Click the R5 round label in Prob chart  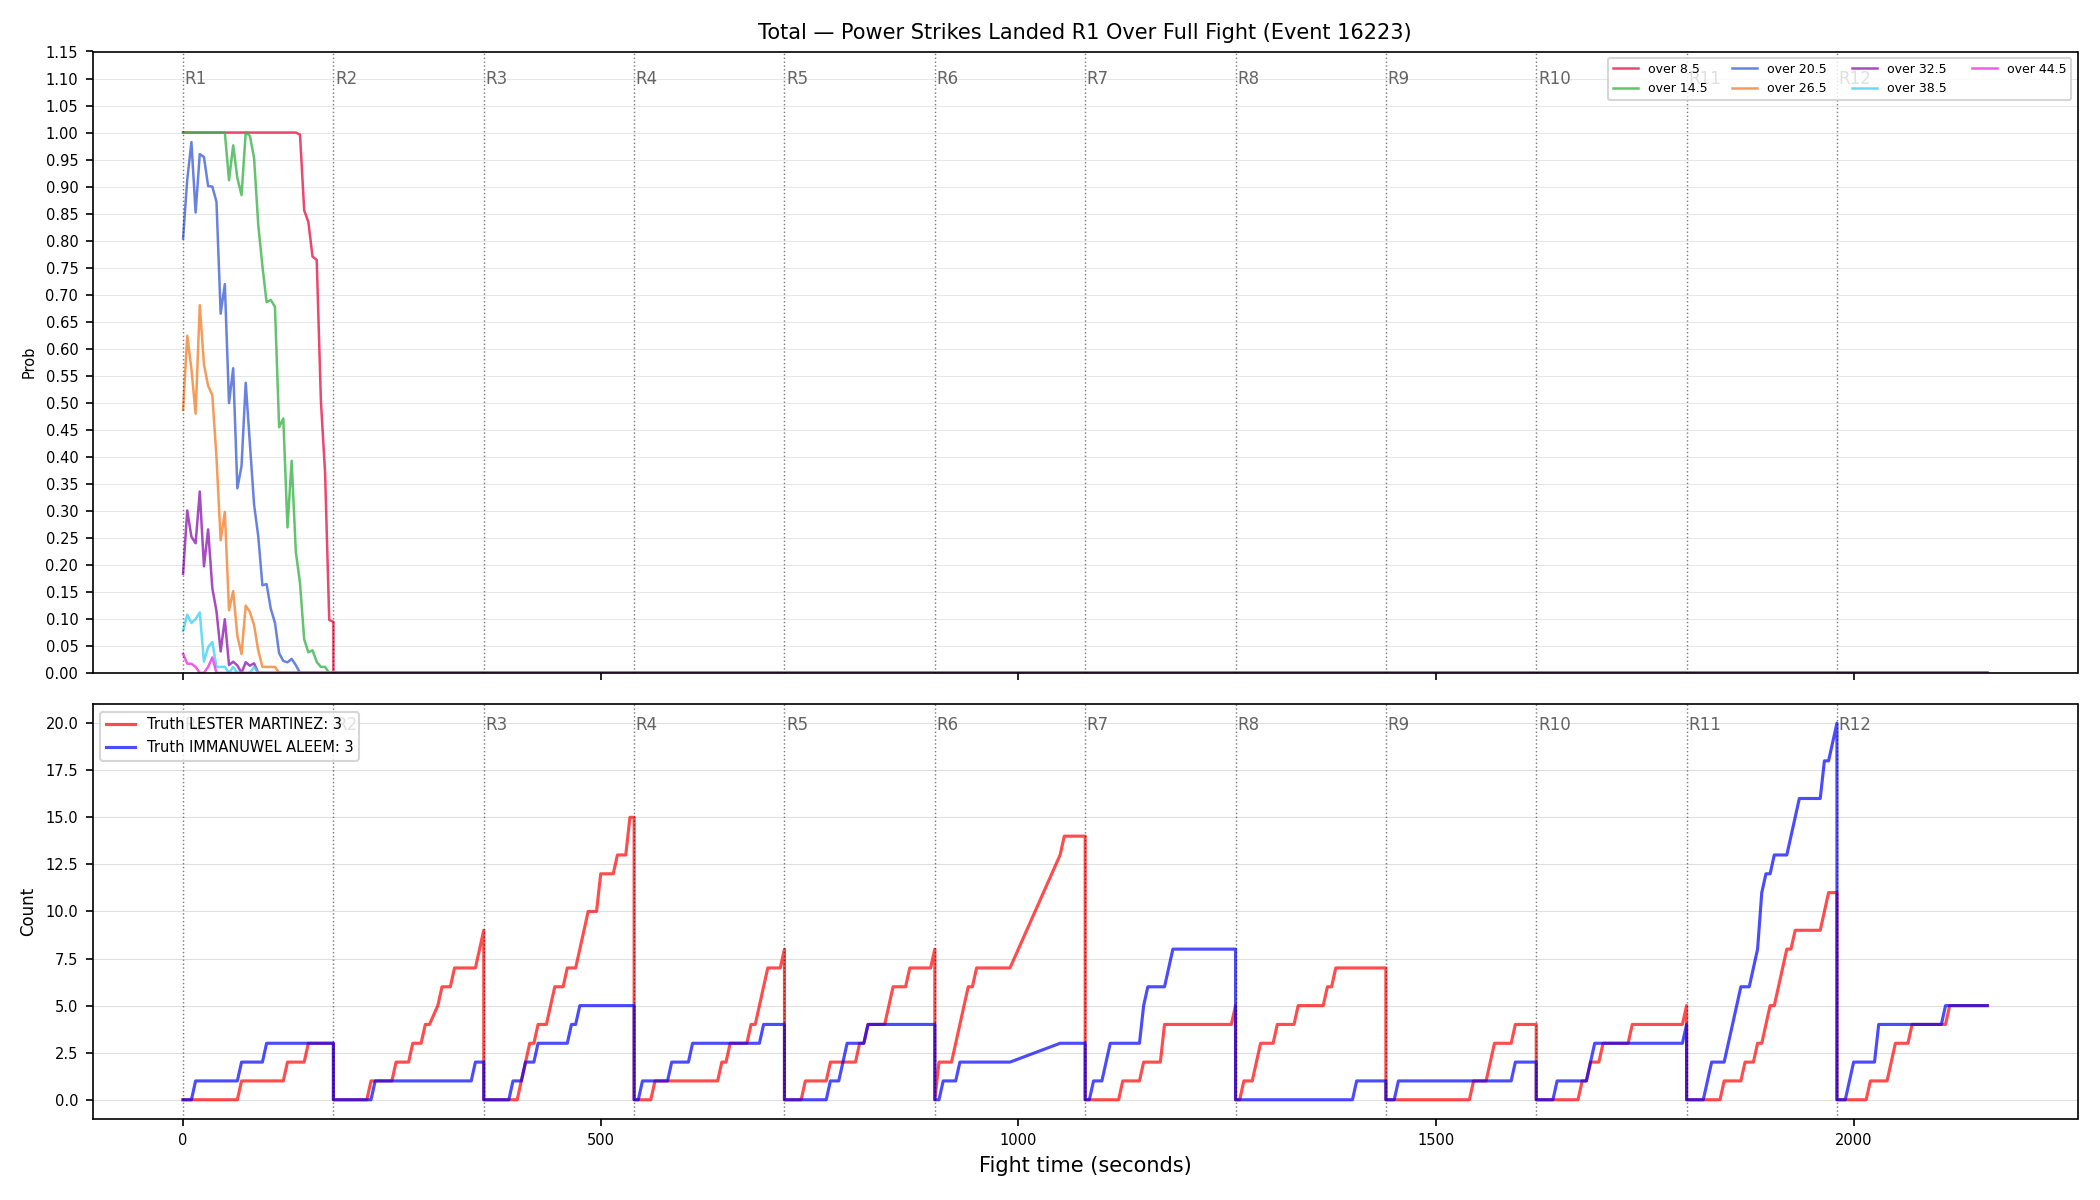797,78
